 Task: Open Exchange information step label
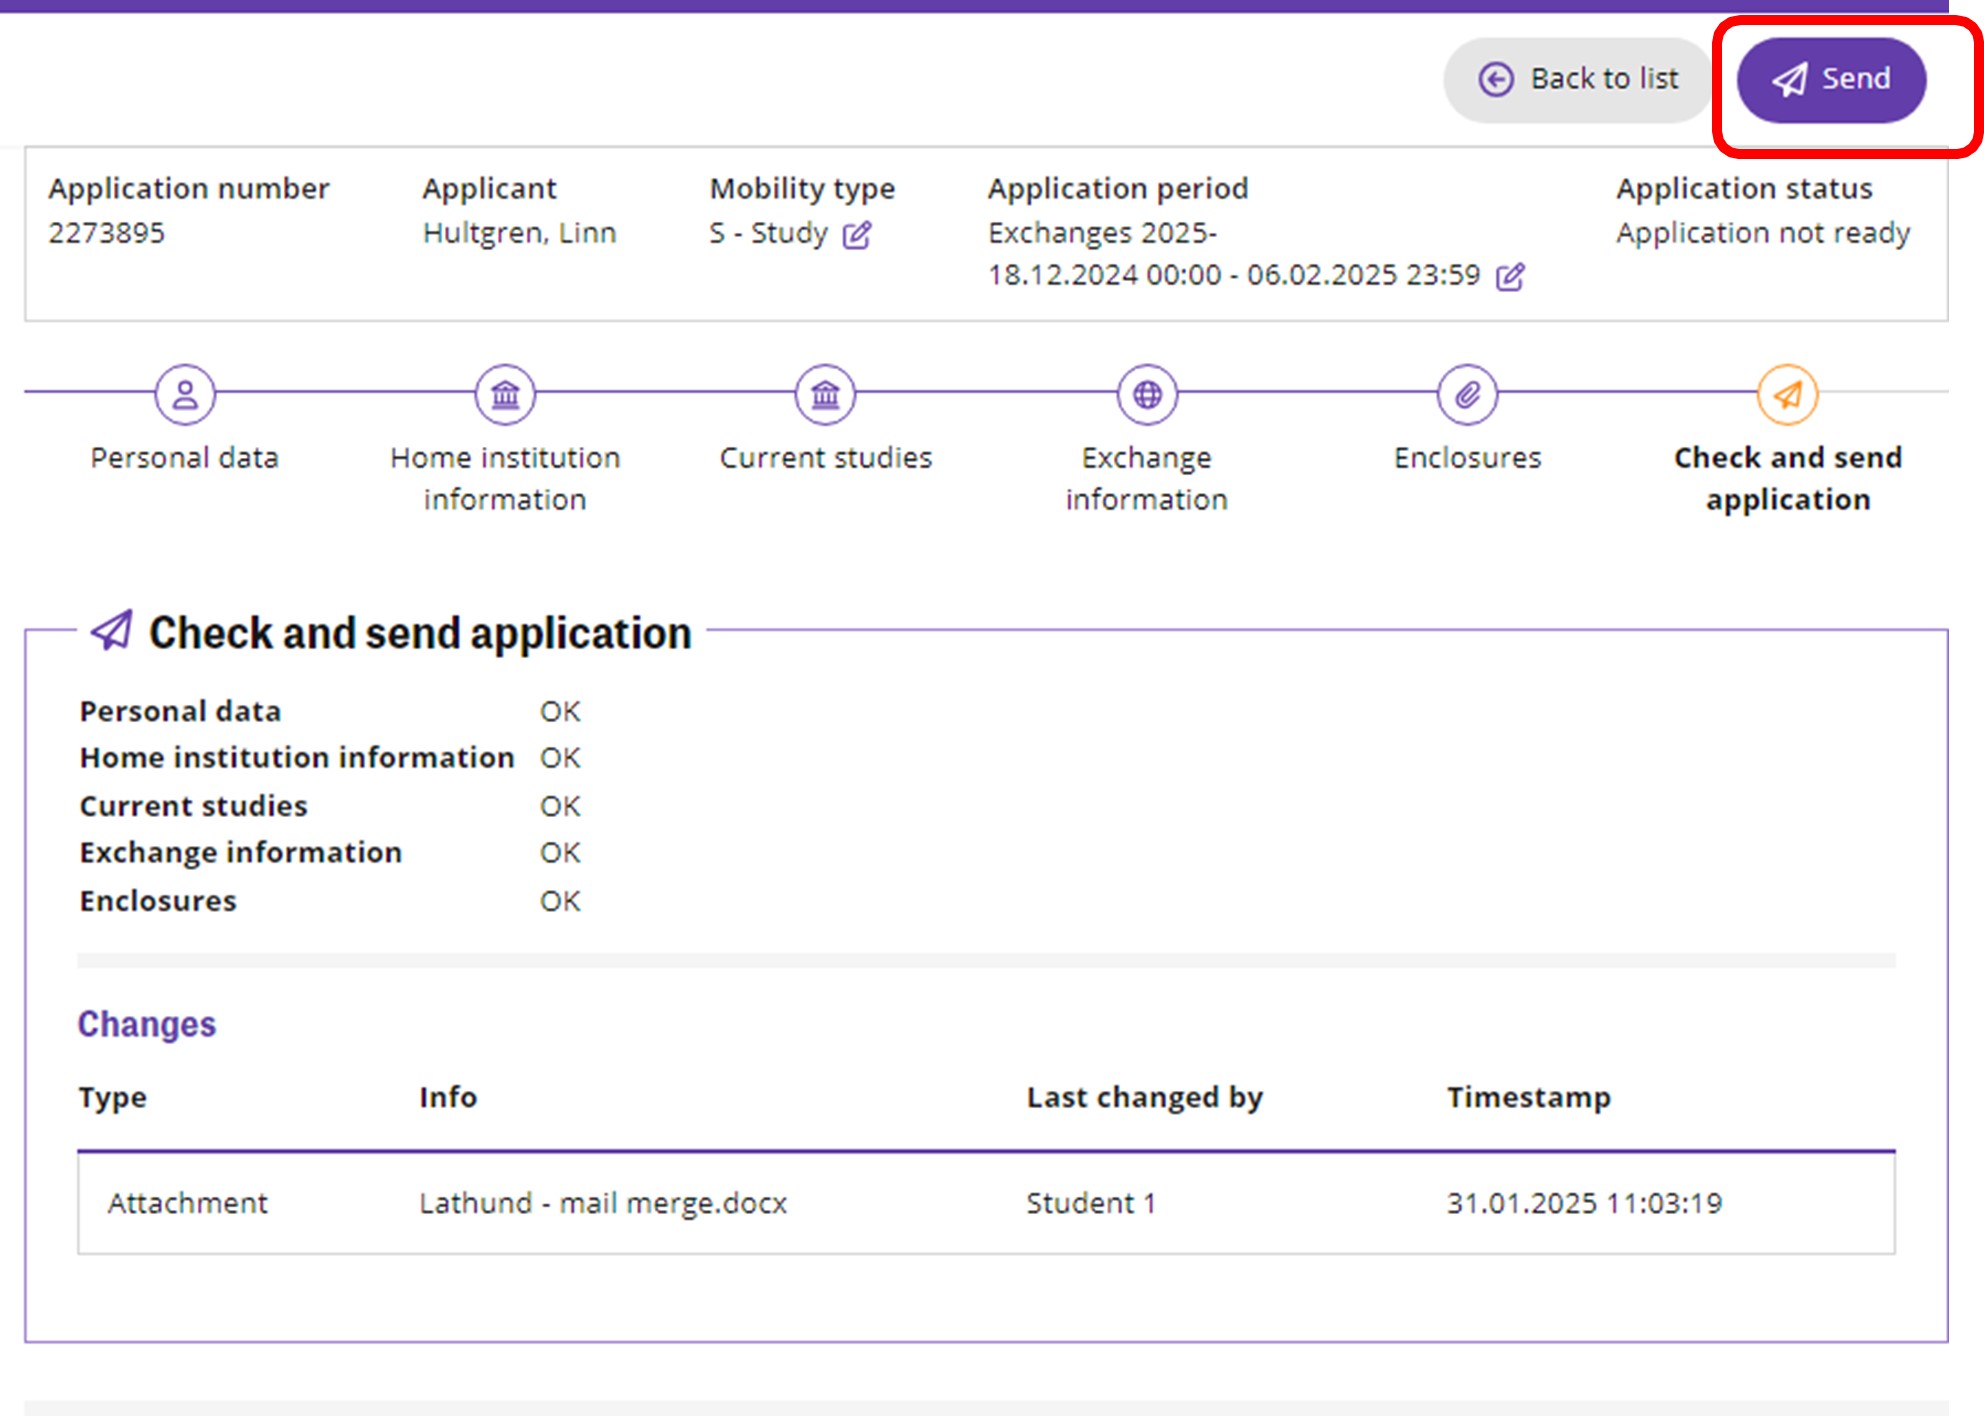point(1147,478)
